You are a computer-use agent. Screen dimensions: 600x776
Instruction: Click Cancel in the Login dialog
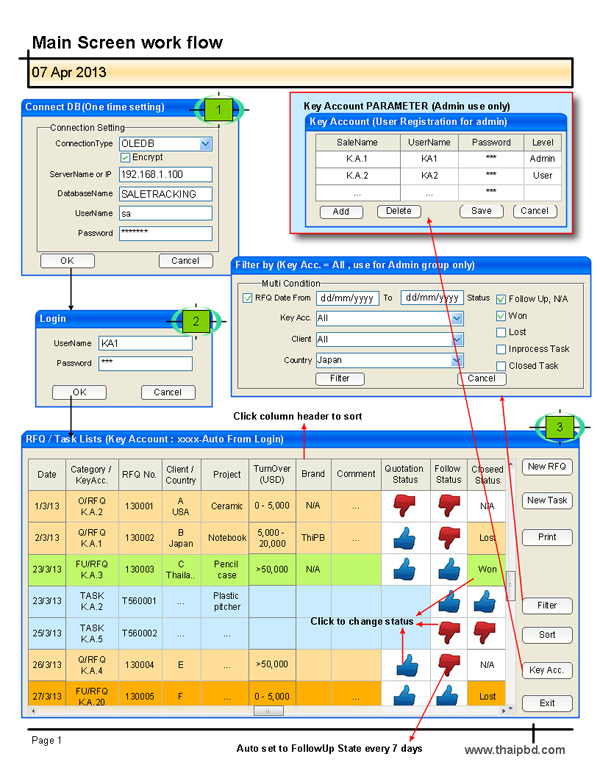pyautogui.click(x=168, y=392)
